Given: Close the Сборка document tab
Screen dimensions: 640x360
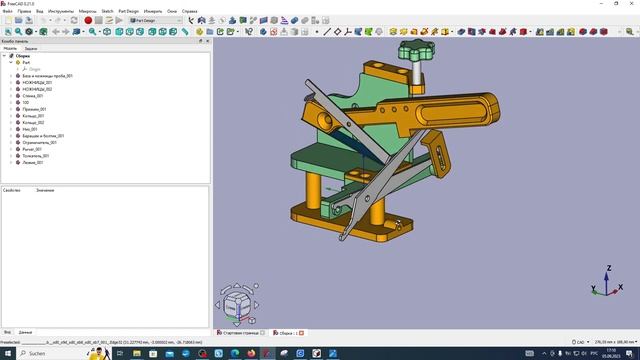Looking at the screenshot, I should click(x=302, y=333).
